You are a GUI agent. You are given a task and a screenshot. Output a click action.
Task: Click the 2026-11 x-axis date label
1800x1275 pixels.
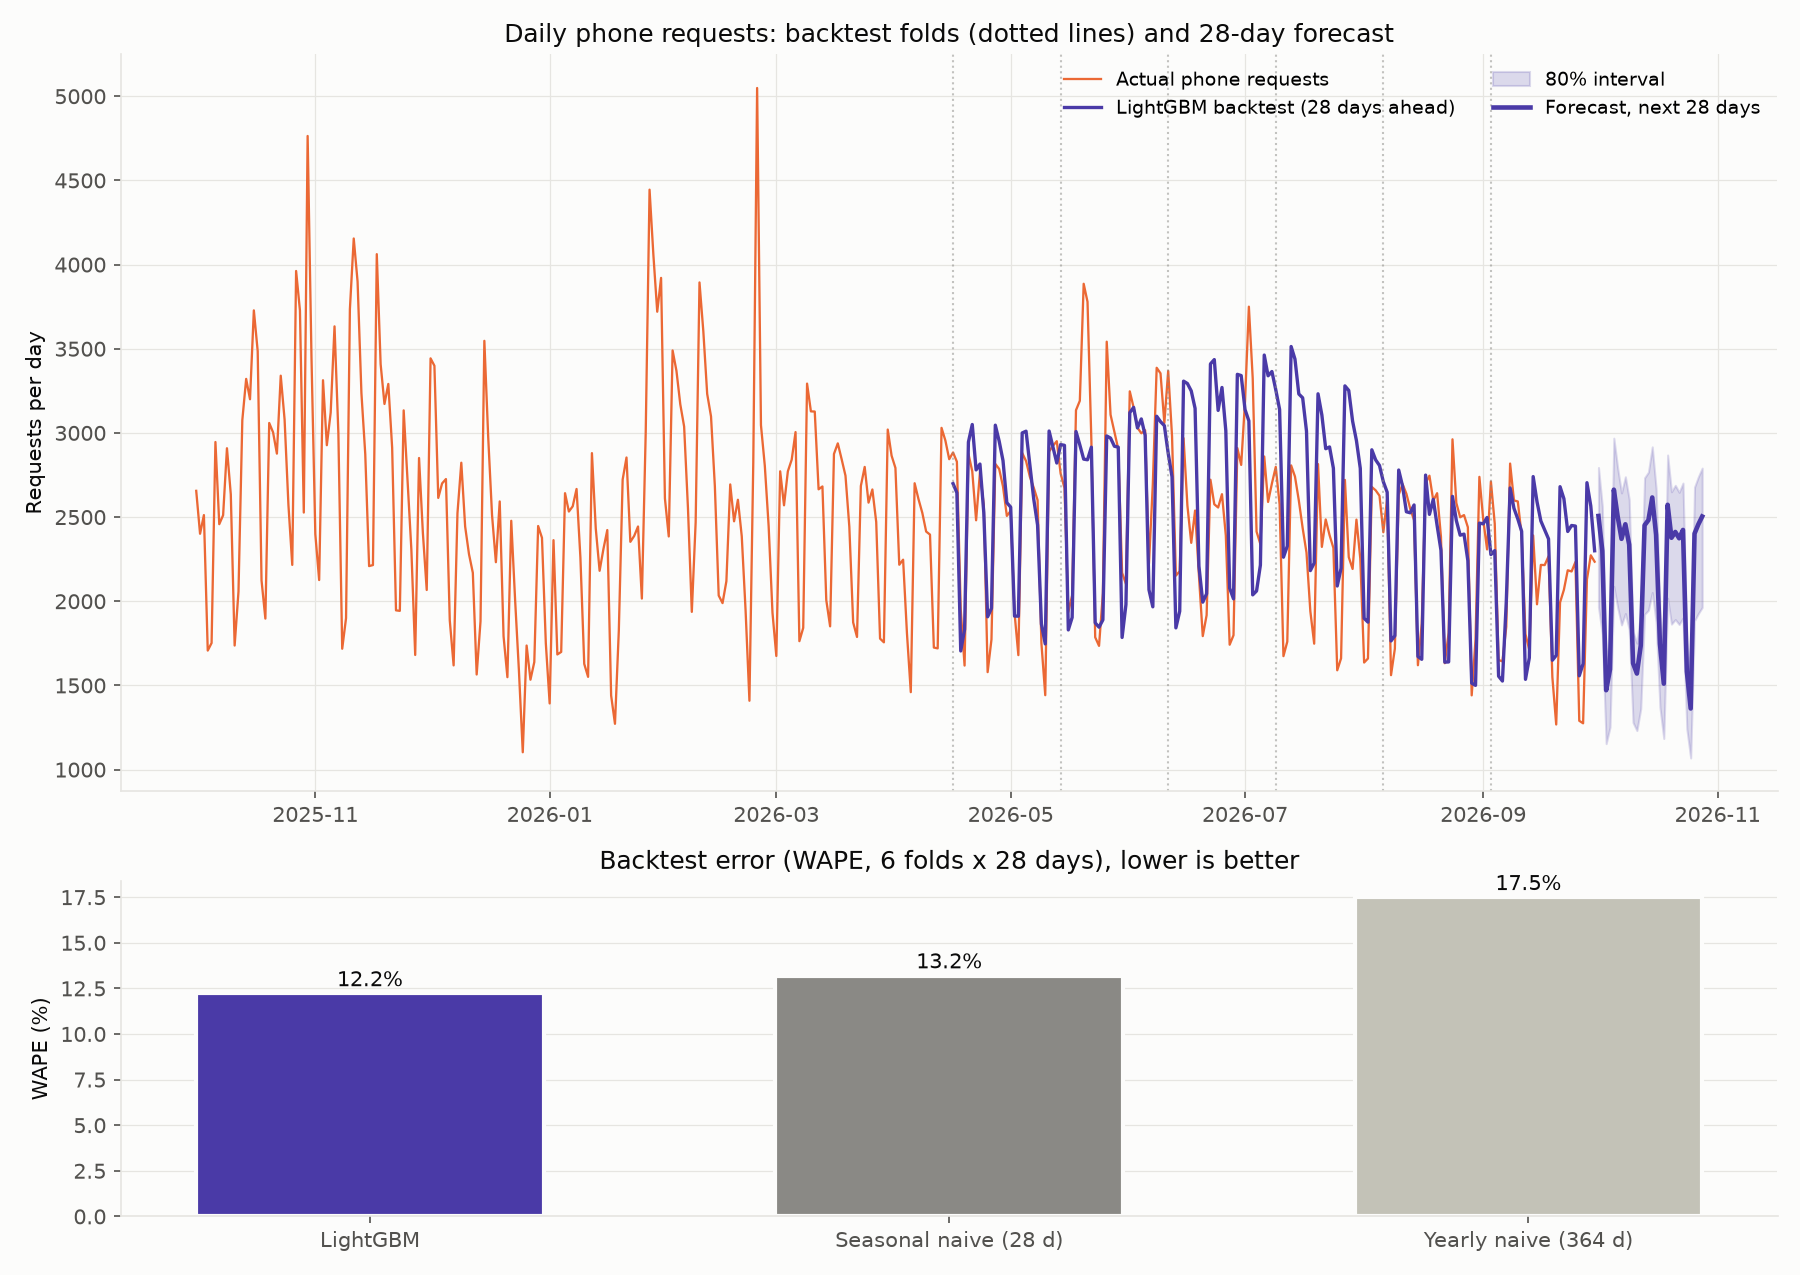point(1717,814)
